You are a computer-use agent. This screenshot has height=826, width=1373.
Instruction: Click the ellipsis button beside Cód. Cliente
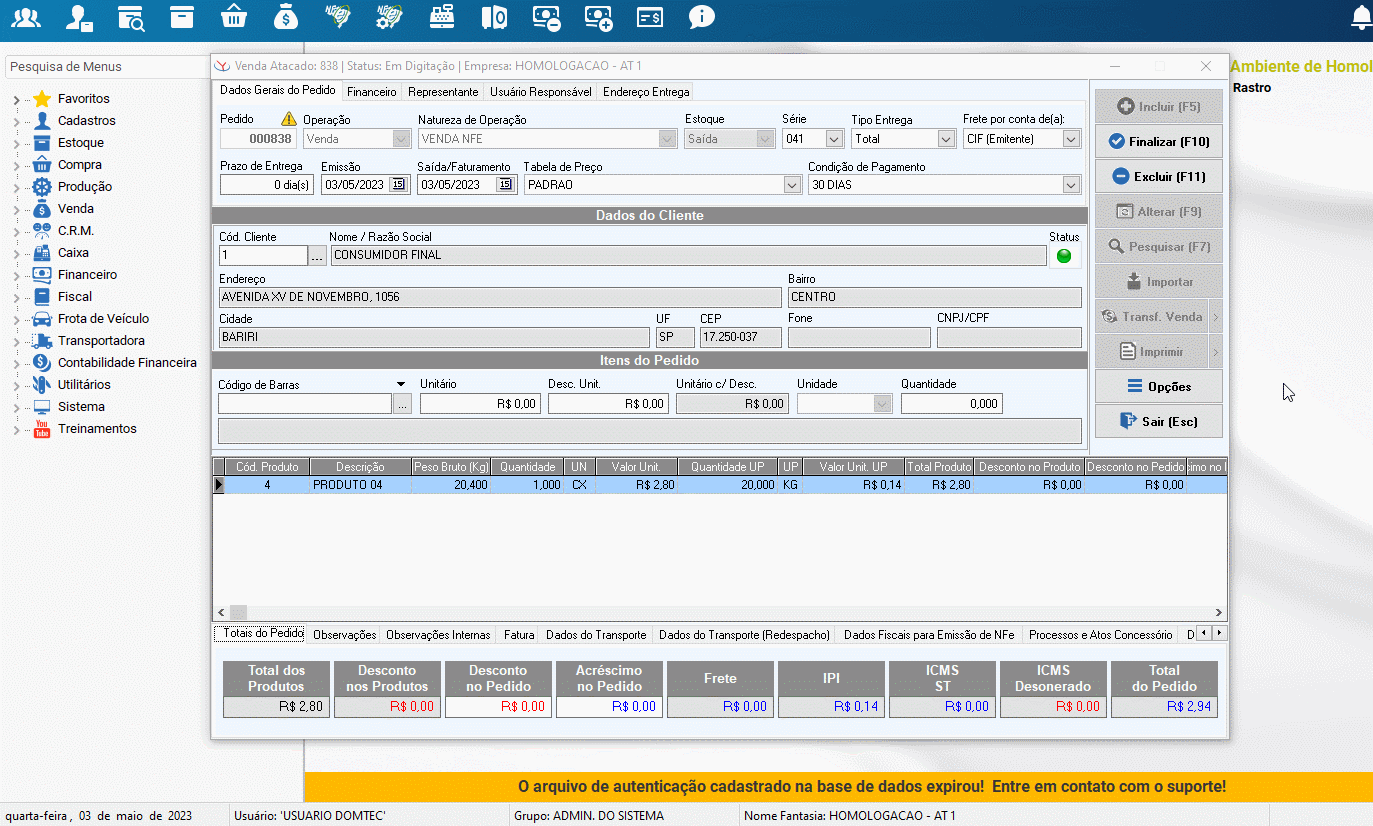[317, 256]
